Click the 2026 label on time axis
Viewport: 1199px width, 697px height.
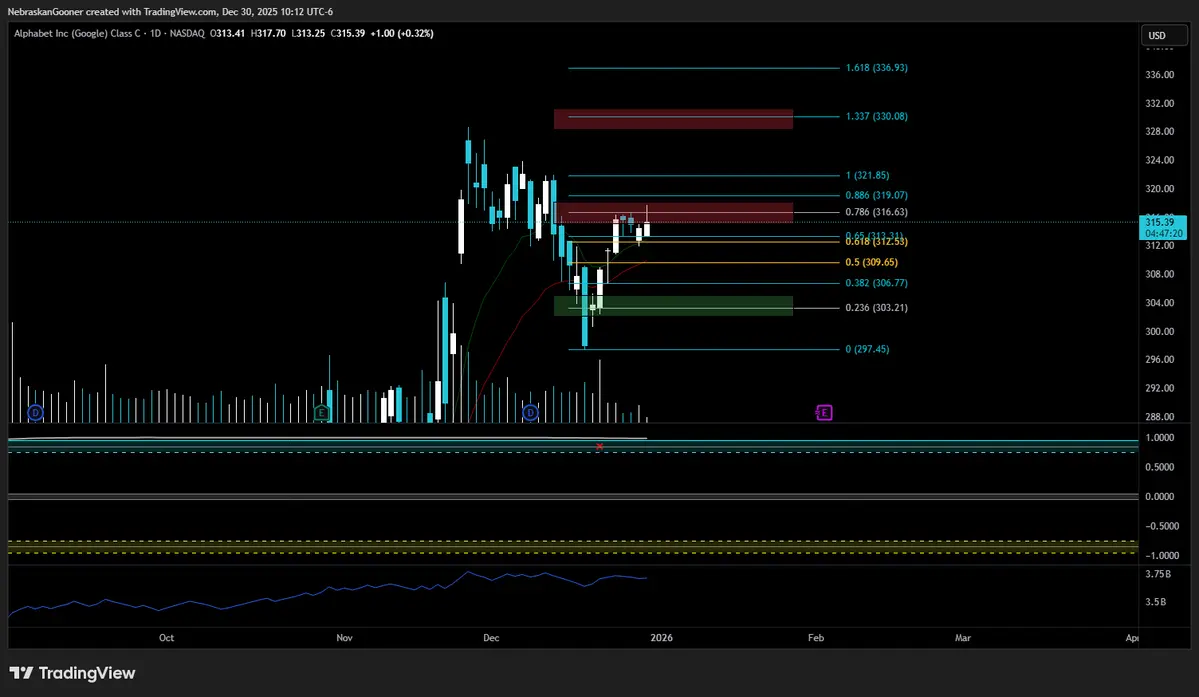tap(661, 637)
